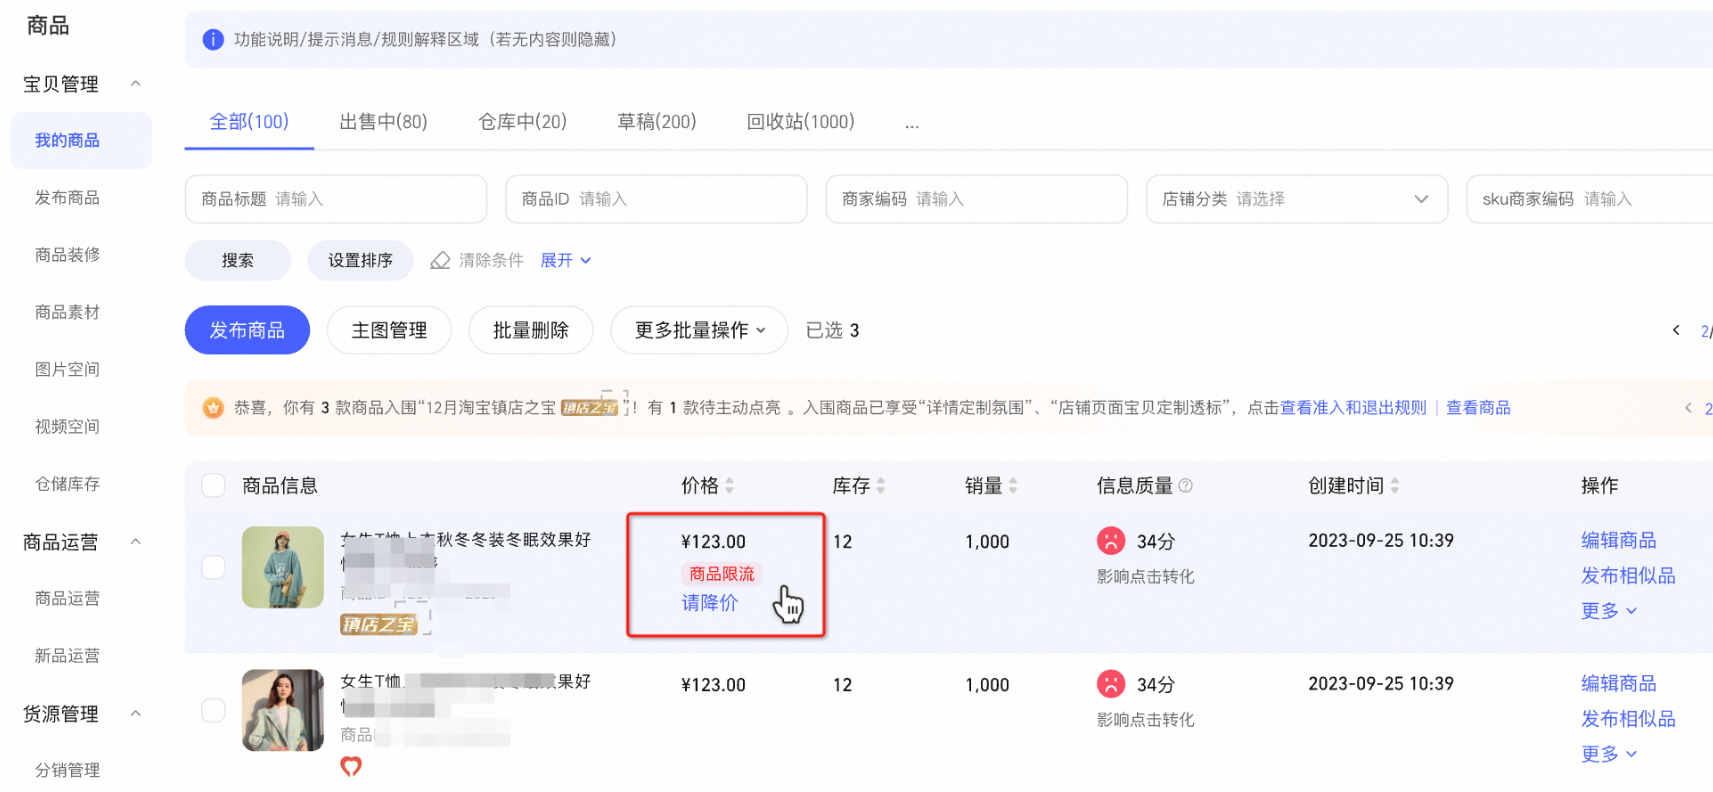Click 发布相似品 in first row
This screenshot has height=792, width=1713.
1628,576
